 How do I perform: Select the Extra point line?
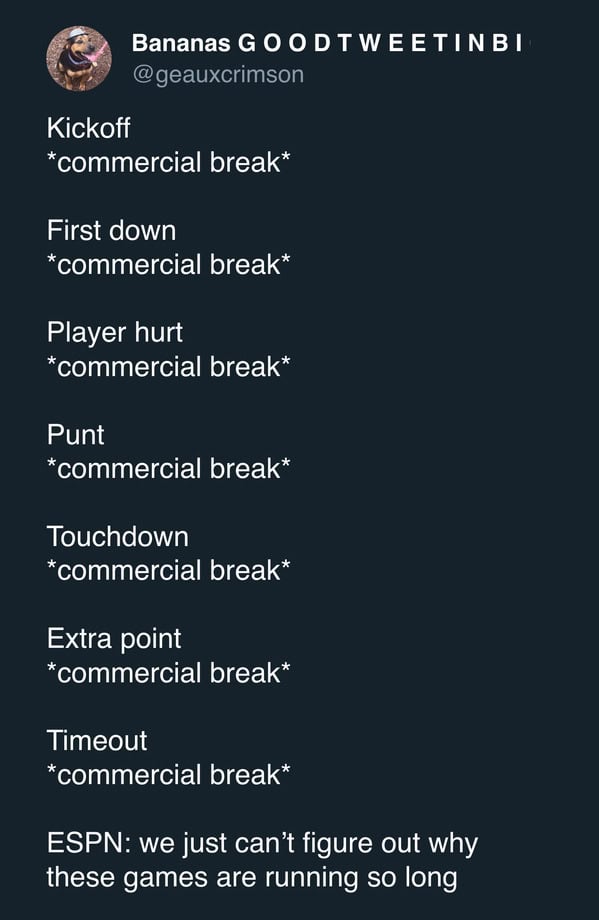[x=114, y=639]
